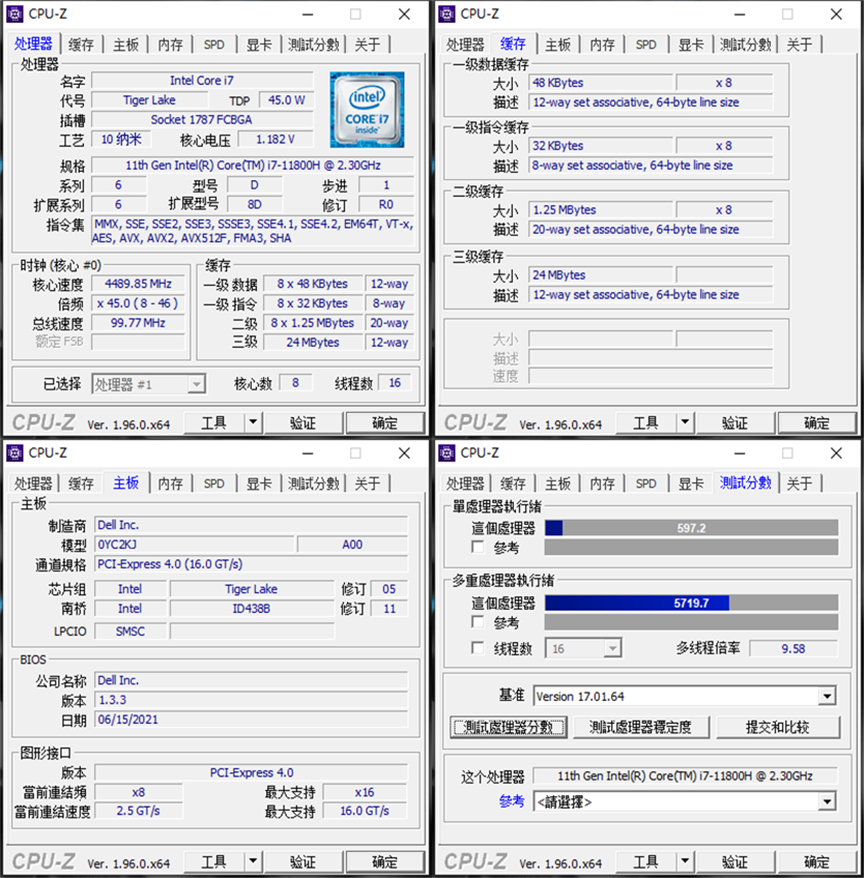Click the 验证 button in cache window
864x878 pixels.
[735, 422]
